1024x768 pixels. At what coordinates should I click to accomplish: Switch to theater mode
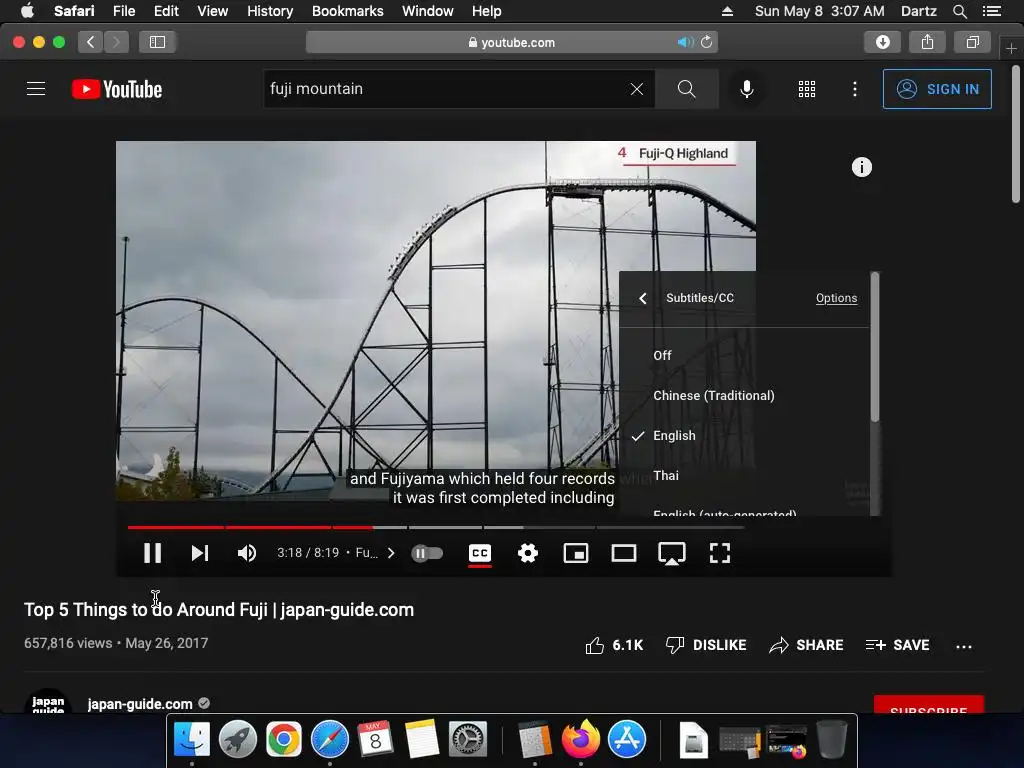pyautogui.click(x=624, y=553)
